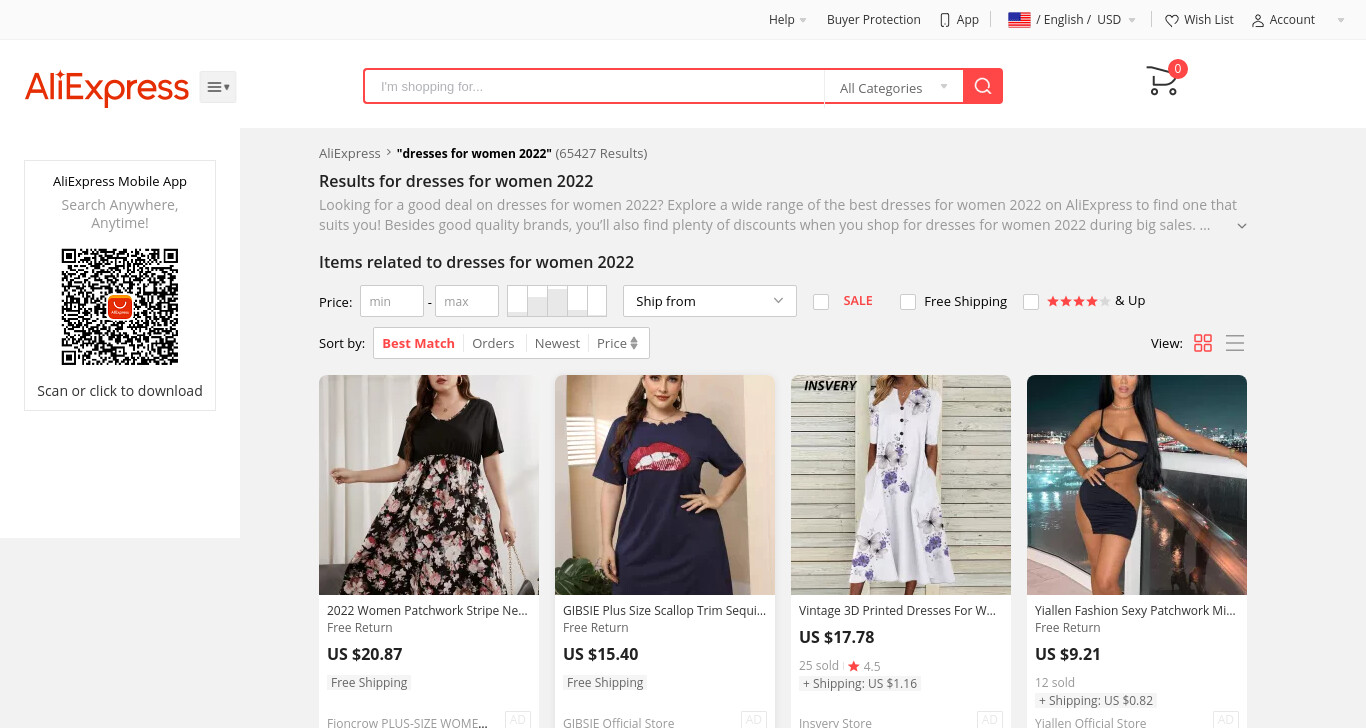The image size is (1366, 728).
Task: Click the US $20.87 price
Action: (365, 654)
